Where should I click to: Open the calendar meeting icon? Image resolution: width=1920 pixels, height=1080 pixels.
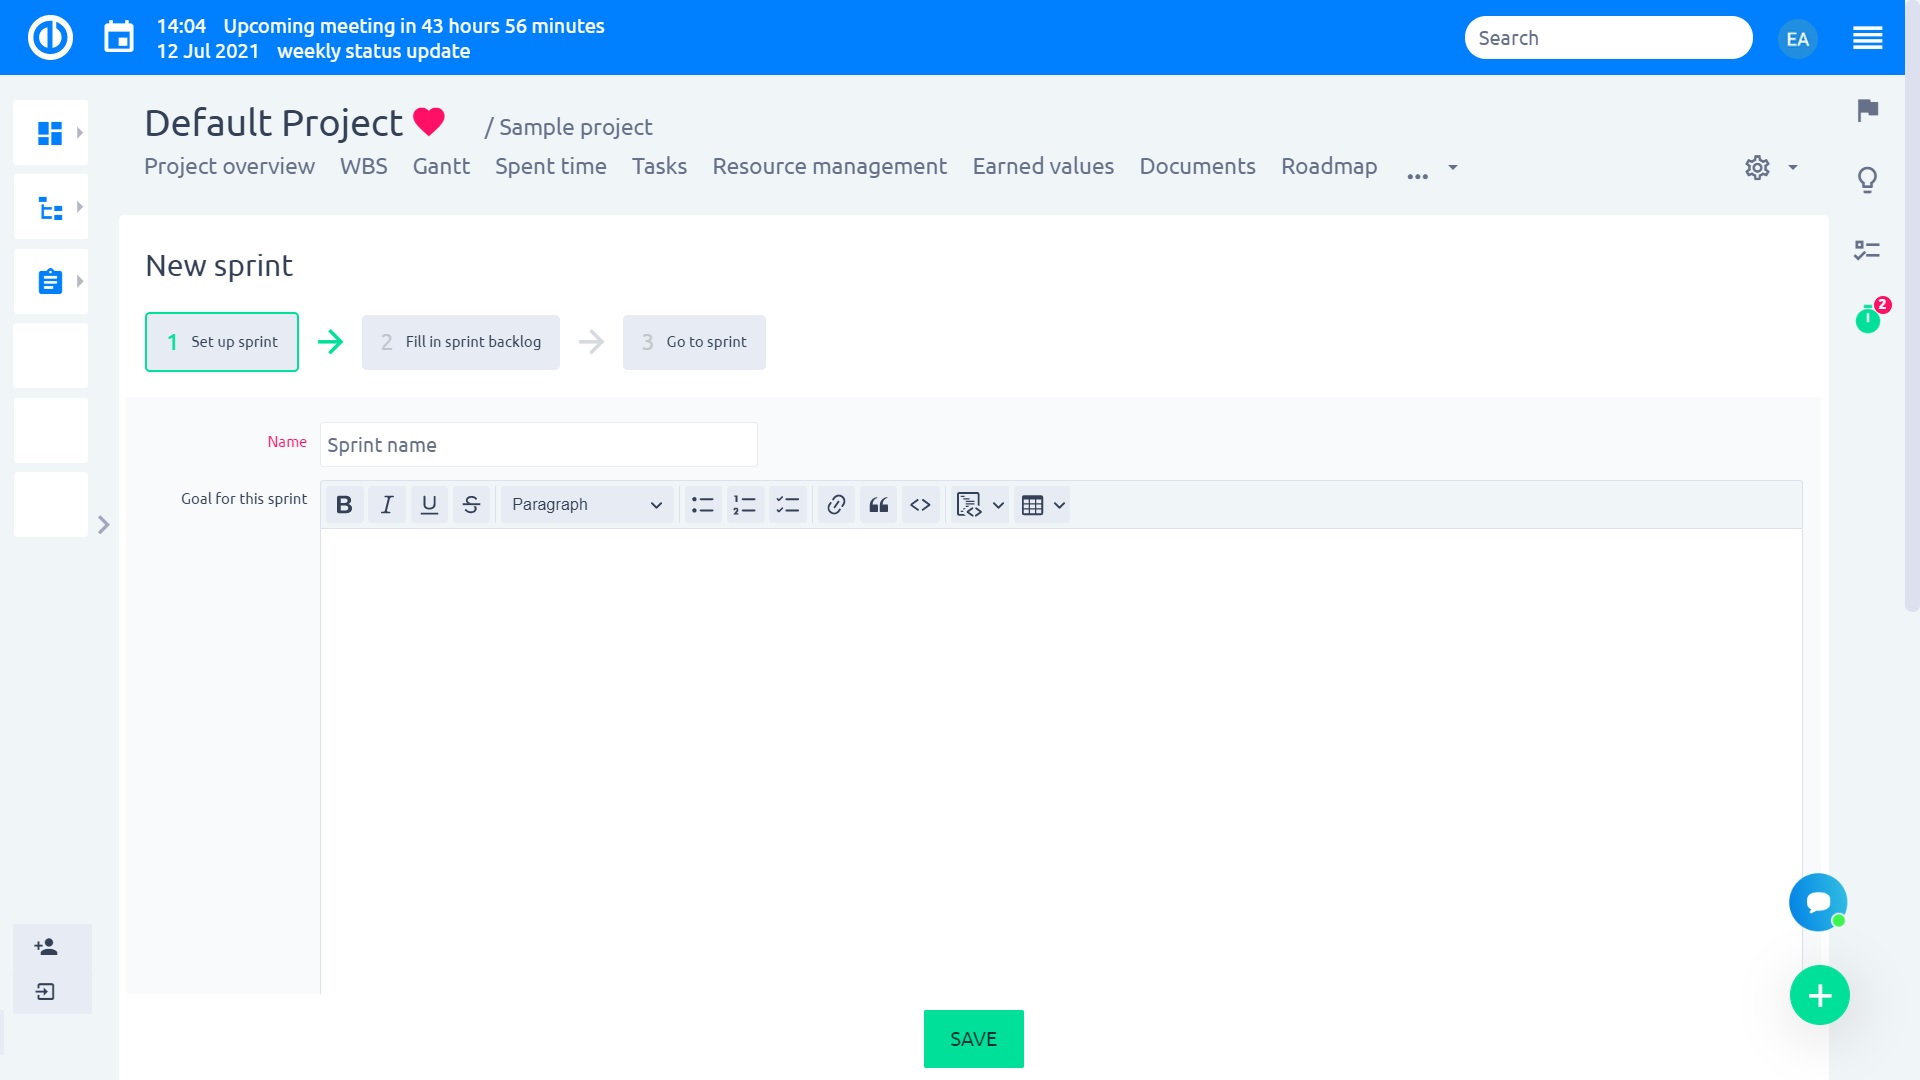[119, 38]
